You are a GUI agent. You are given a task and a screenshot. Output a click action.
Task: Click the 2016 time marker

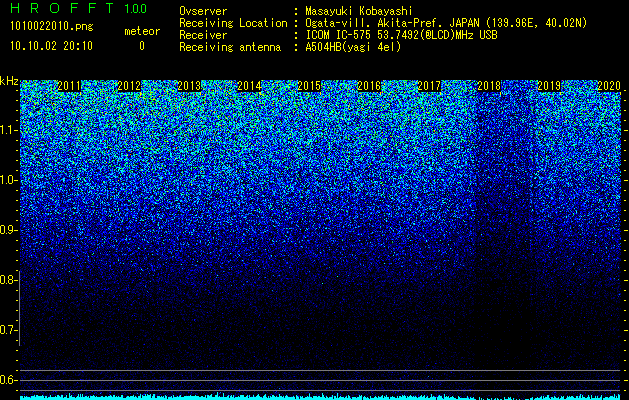pos(369,86)
